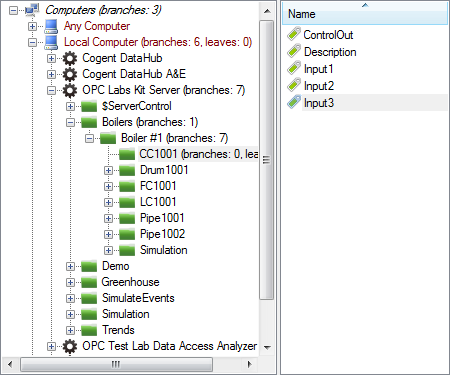Expand the Cogent DataHub A&E node
The height and width of the screenshot is (375, 450).
click(51, 74)
